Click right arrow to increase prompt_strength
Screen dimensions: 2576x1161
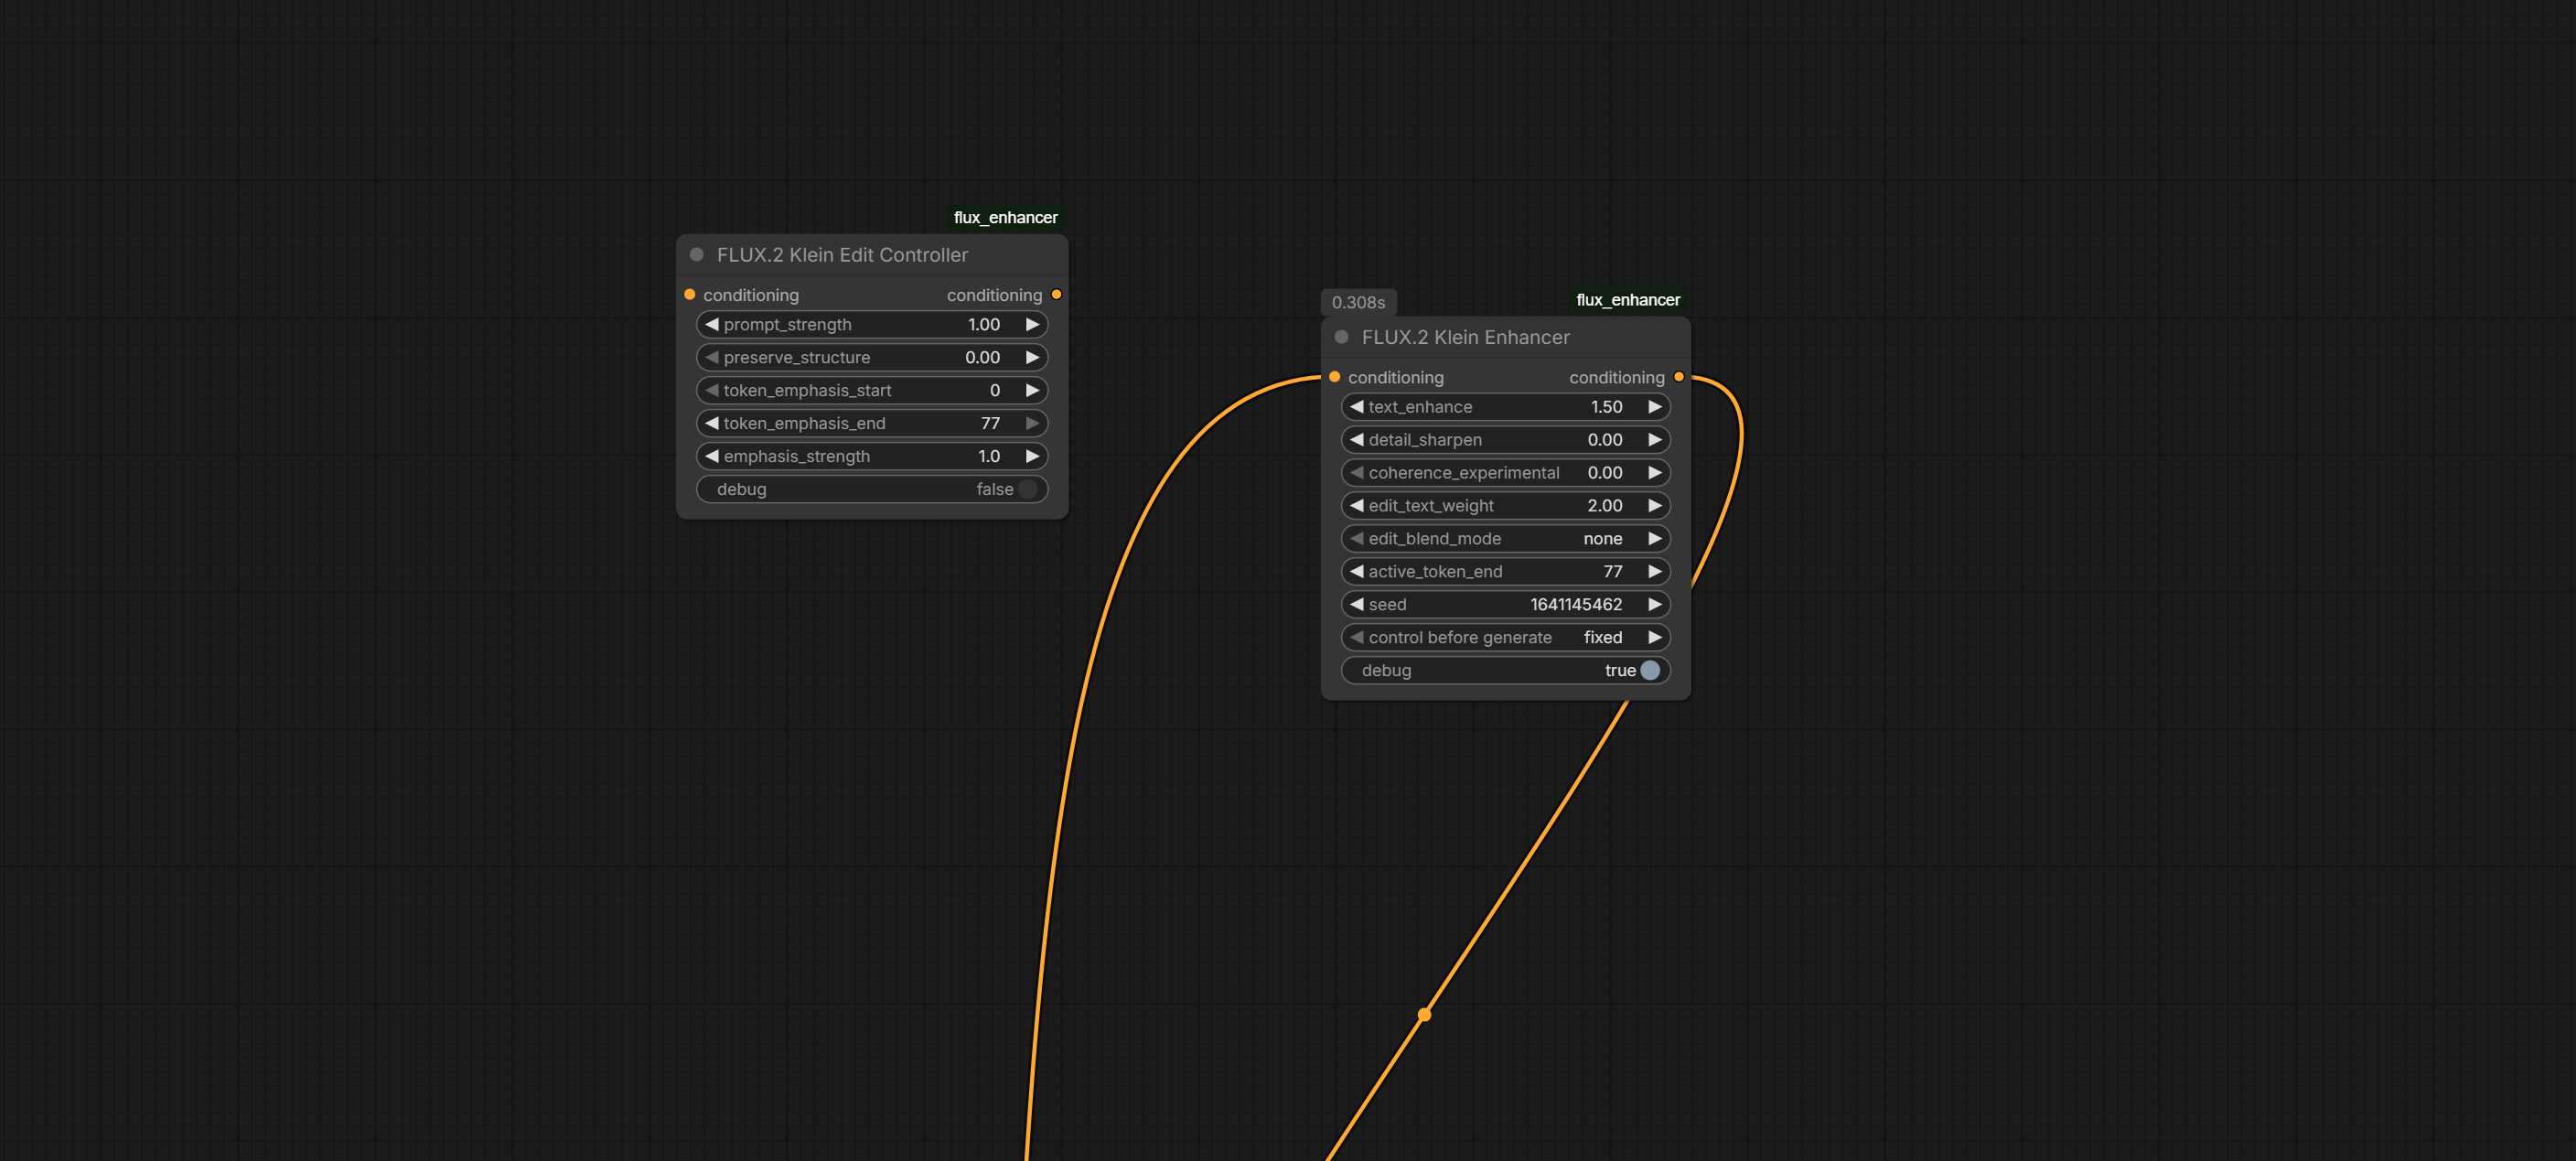tap(1032, 324)
